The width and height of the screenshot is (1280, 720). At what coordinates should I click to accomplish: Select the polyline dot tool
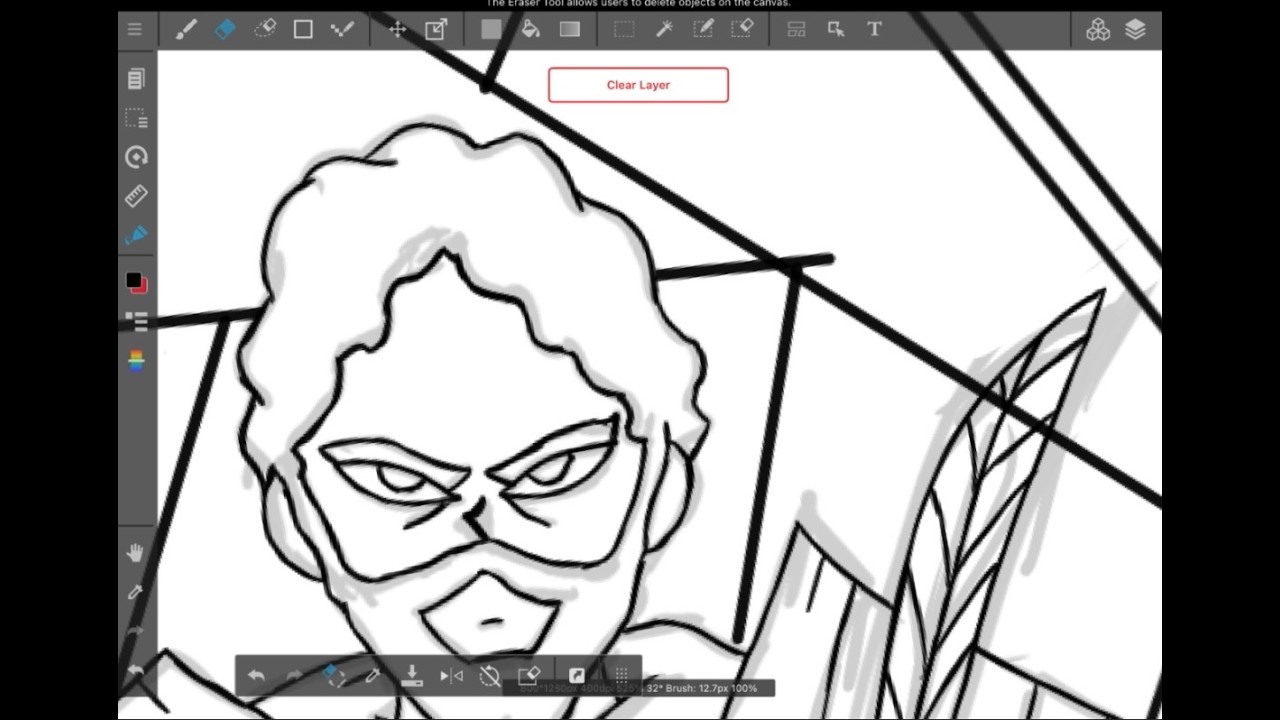pos(342,29)
